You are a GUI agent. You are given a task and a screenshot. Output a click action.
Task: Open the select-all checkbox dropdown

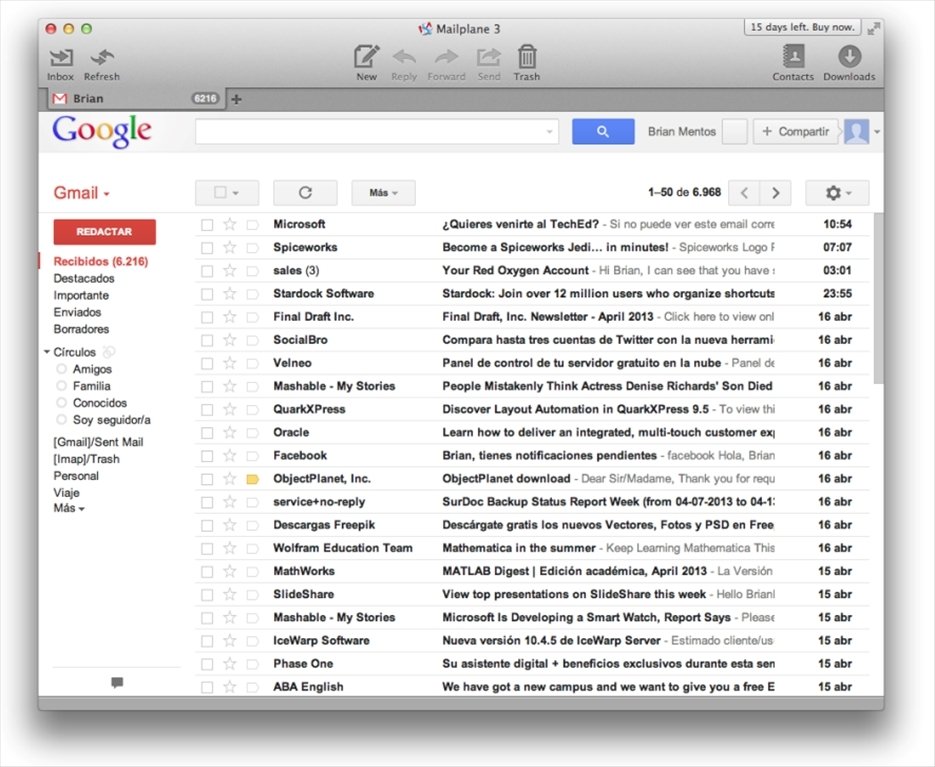click(x=227, y=193)
